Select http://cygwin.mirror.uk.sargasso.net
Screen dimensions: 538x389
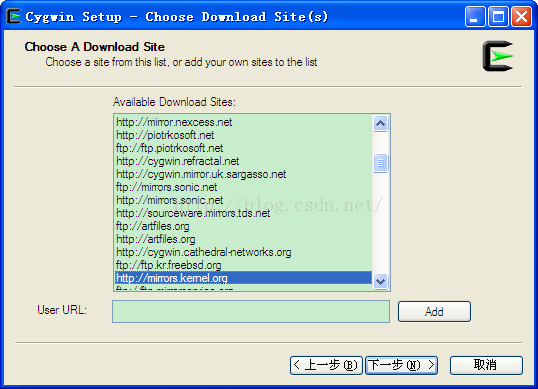tap(244, 174)
